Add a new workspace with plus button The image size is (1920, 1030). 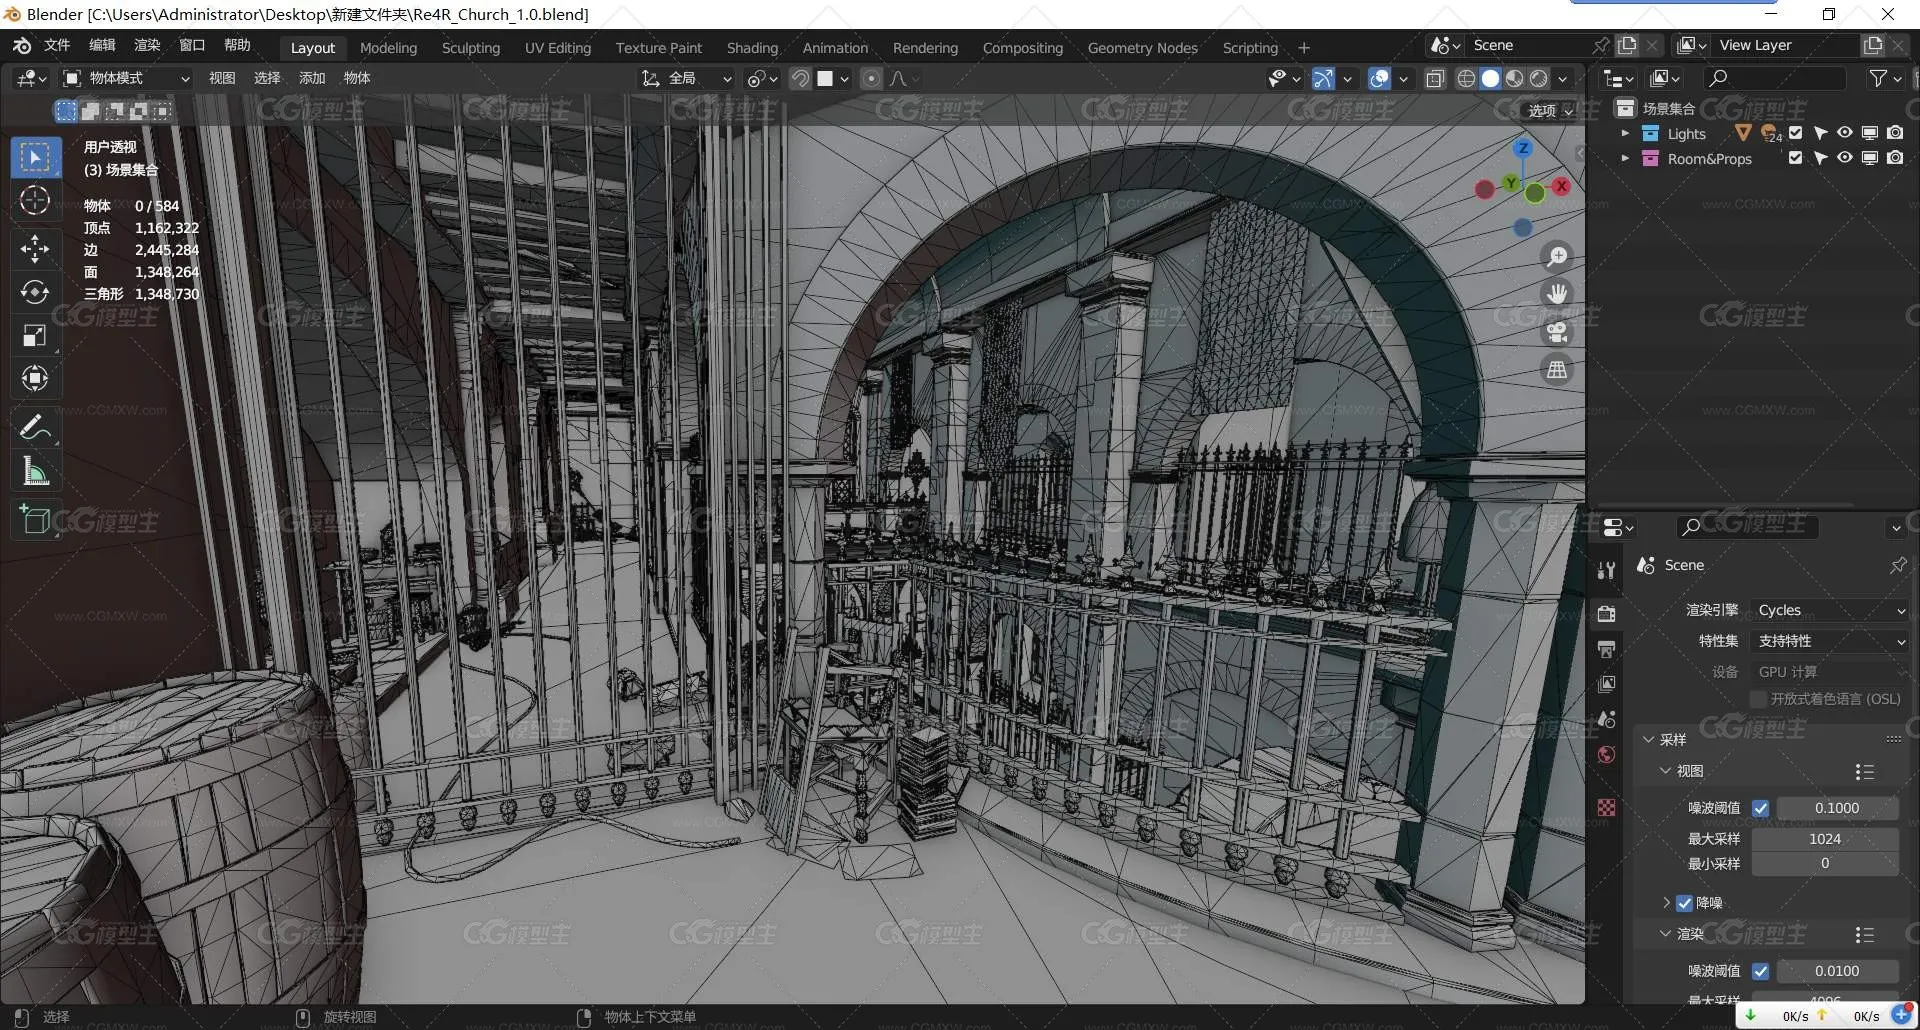tap(1304, 48)
